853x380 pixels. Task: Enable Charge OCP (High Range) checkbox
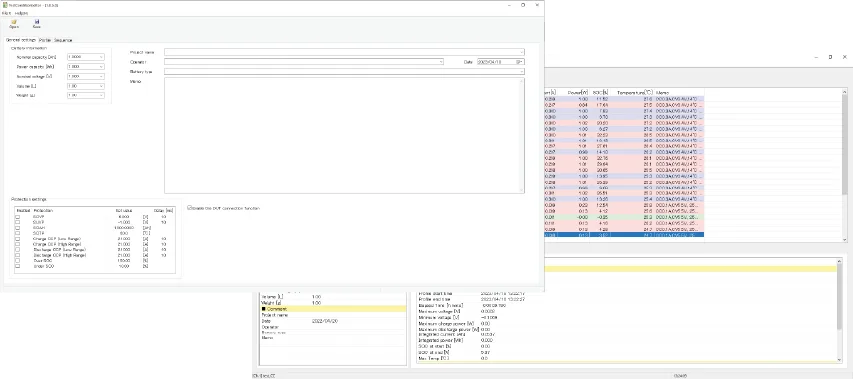(17, 244)
